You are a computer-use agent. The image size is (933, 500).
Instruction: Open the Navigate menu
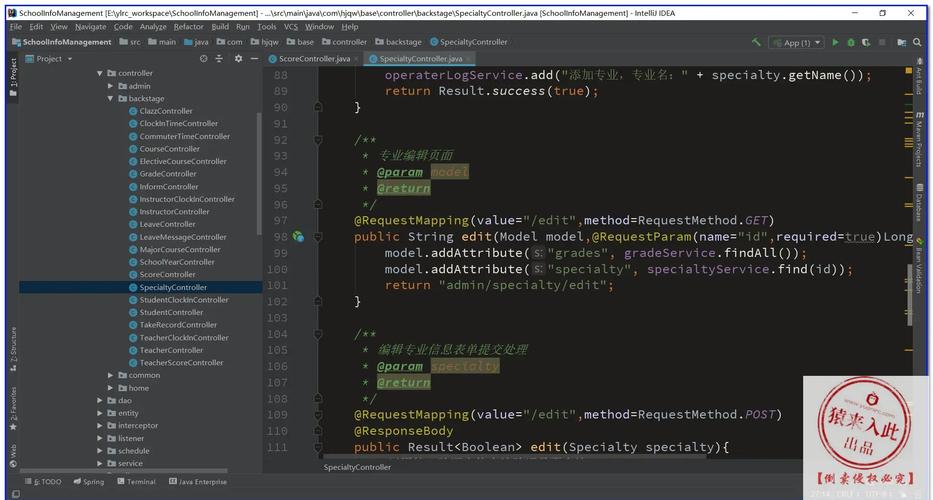[x=90, y=27]
